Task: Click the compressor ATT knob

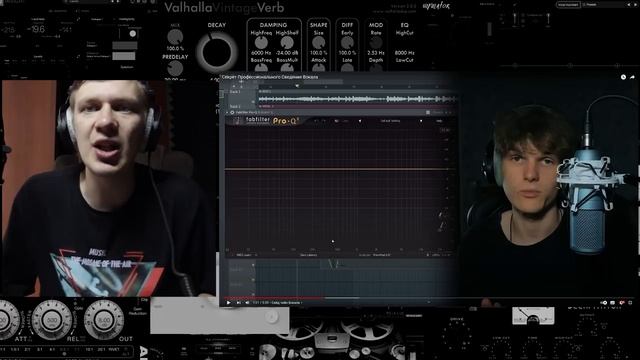Action: coord(9,320)
